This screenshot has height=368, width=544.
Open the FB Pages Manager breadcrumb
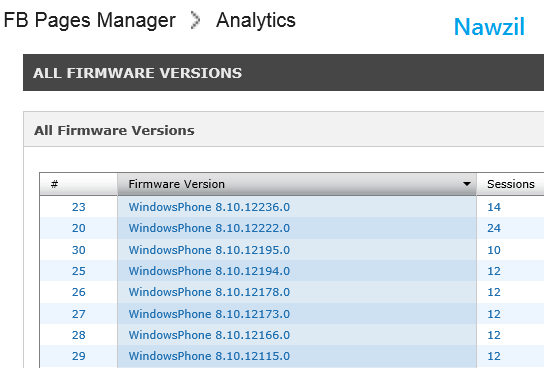[x=90, y=20]
